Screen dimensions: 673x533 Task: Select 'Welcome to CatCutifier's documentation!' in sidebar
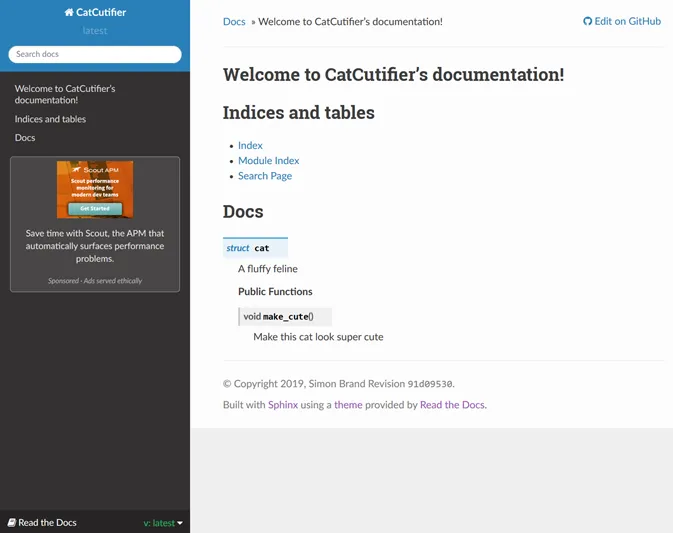(65, 94)
